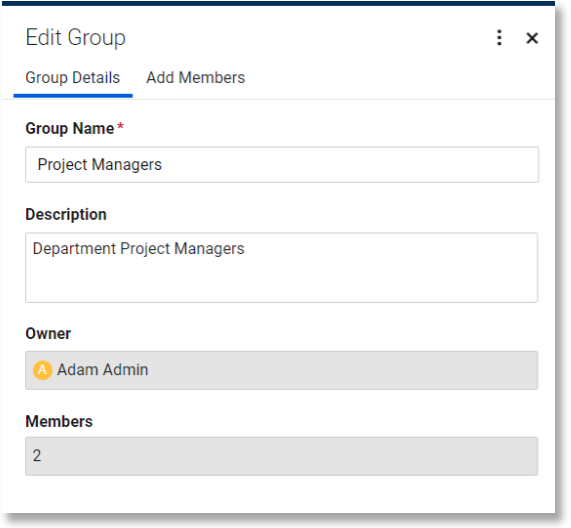This screenshot has width=571, height=528.
Task: Click the Members count field
Action: pyautogui.click(x=281, y=456)
